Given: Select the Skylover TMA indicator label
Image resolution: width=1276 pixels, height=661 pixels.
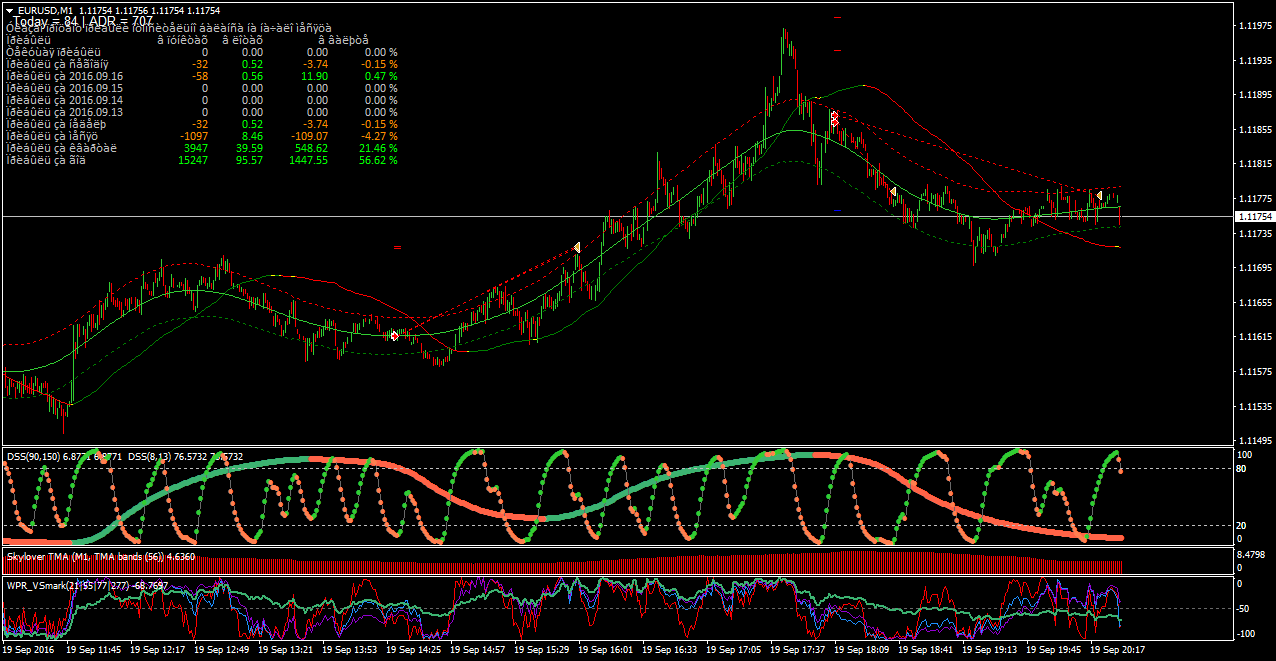Looking at the screenshot, I should [x=100, y=555].
